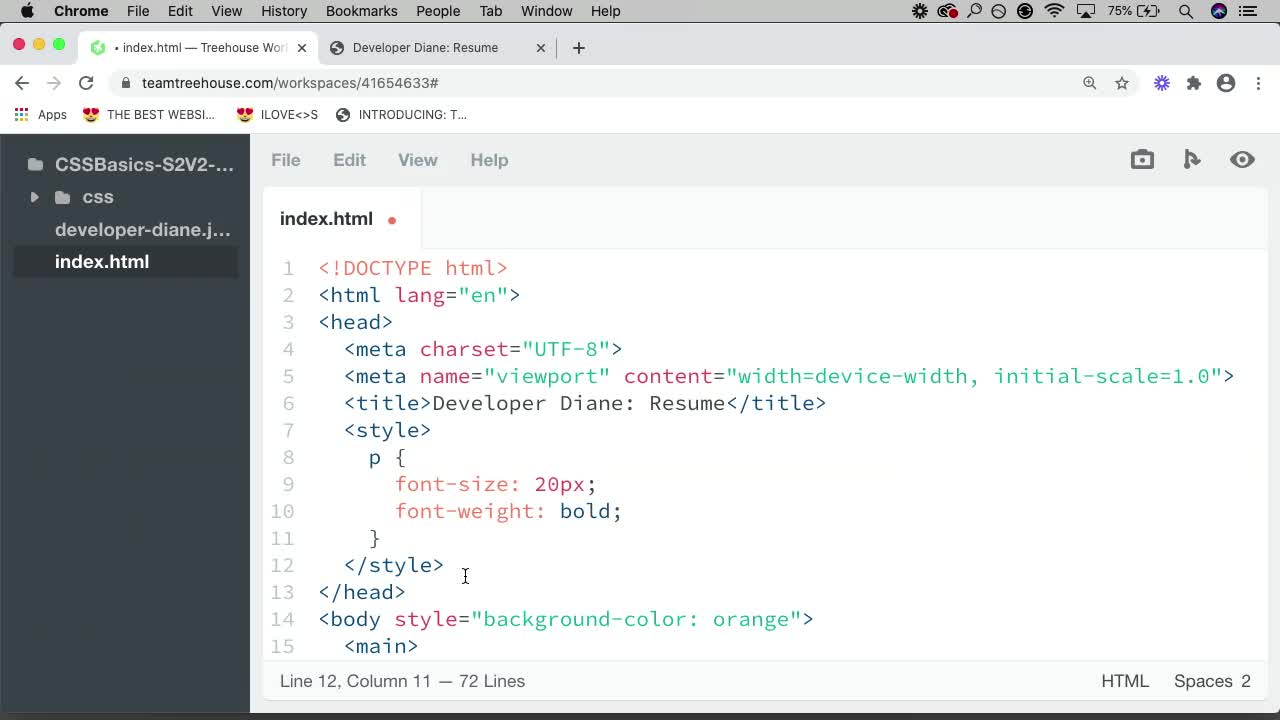Open the Chrome profile icon
Image resolution: width=1280 pixels, height=720 pixels.
click(x=1226, y=83)
